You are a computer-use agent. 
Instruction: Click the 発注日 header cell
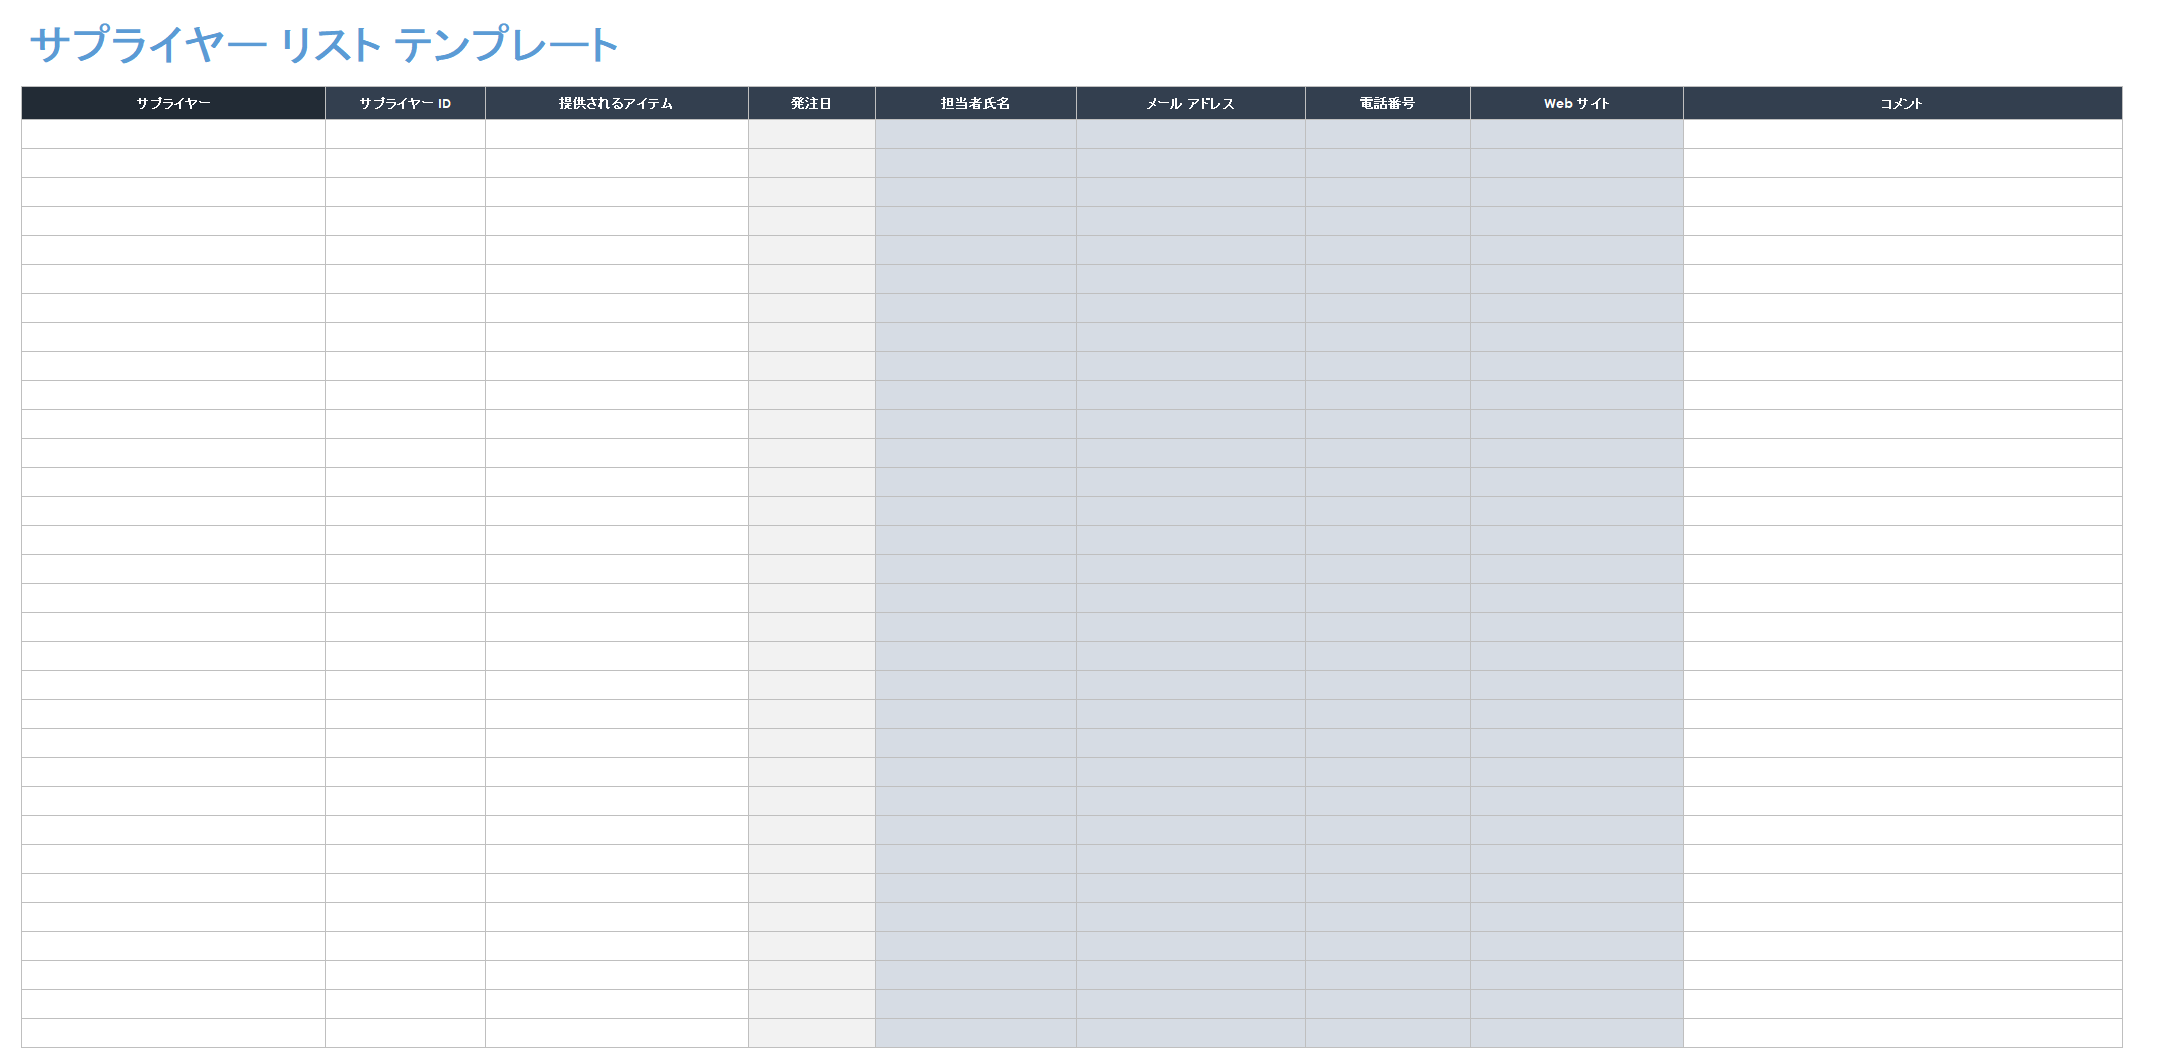pos(811,103)
